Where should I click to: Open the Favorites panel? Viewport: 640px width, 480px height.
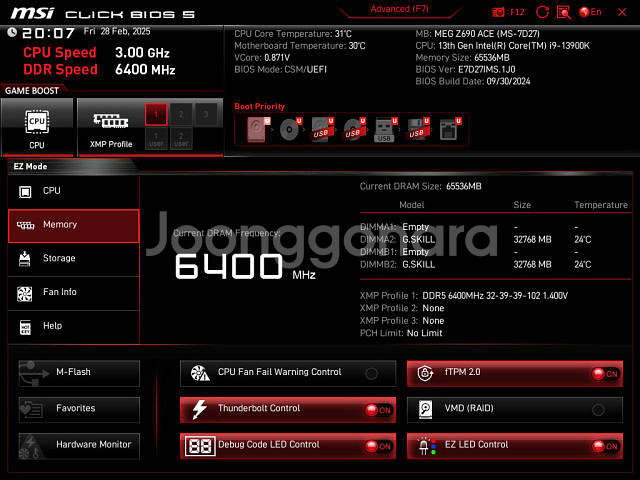pos(79,409)
